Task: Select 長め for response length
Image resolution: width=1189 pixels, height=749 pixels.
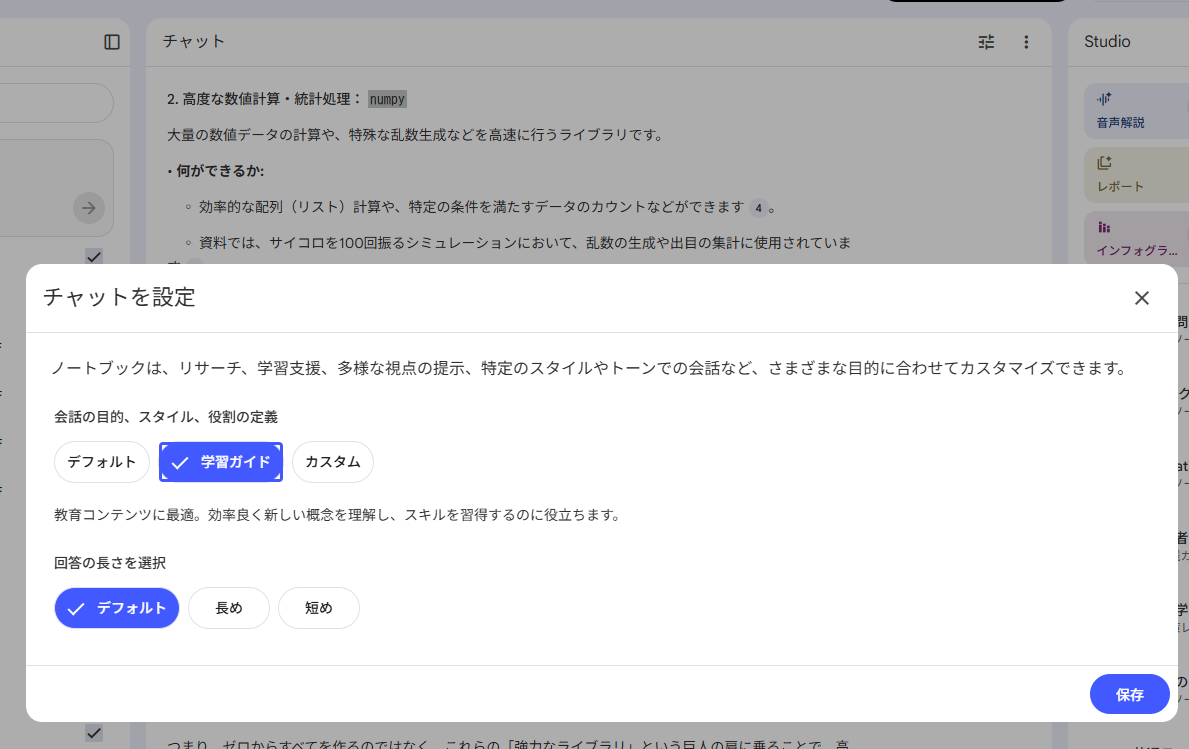Action: pos(228,607)
